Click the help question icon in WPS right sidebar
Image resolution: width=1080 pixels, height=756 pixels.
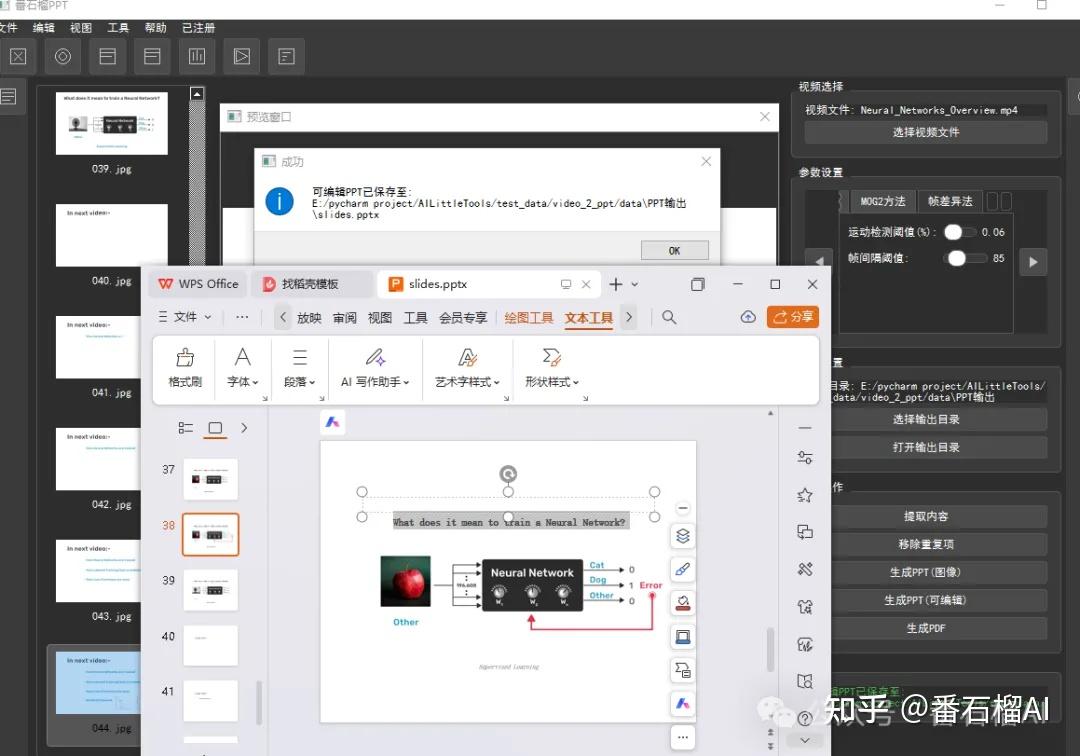coord(804,719)
